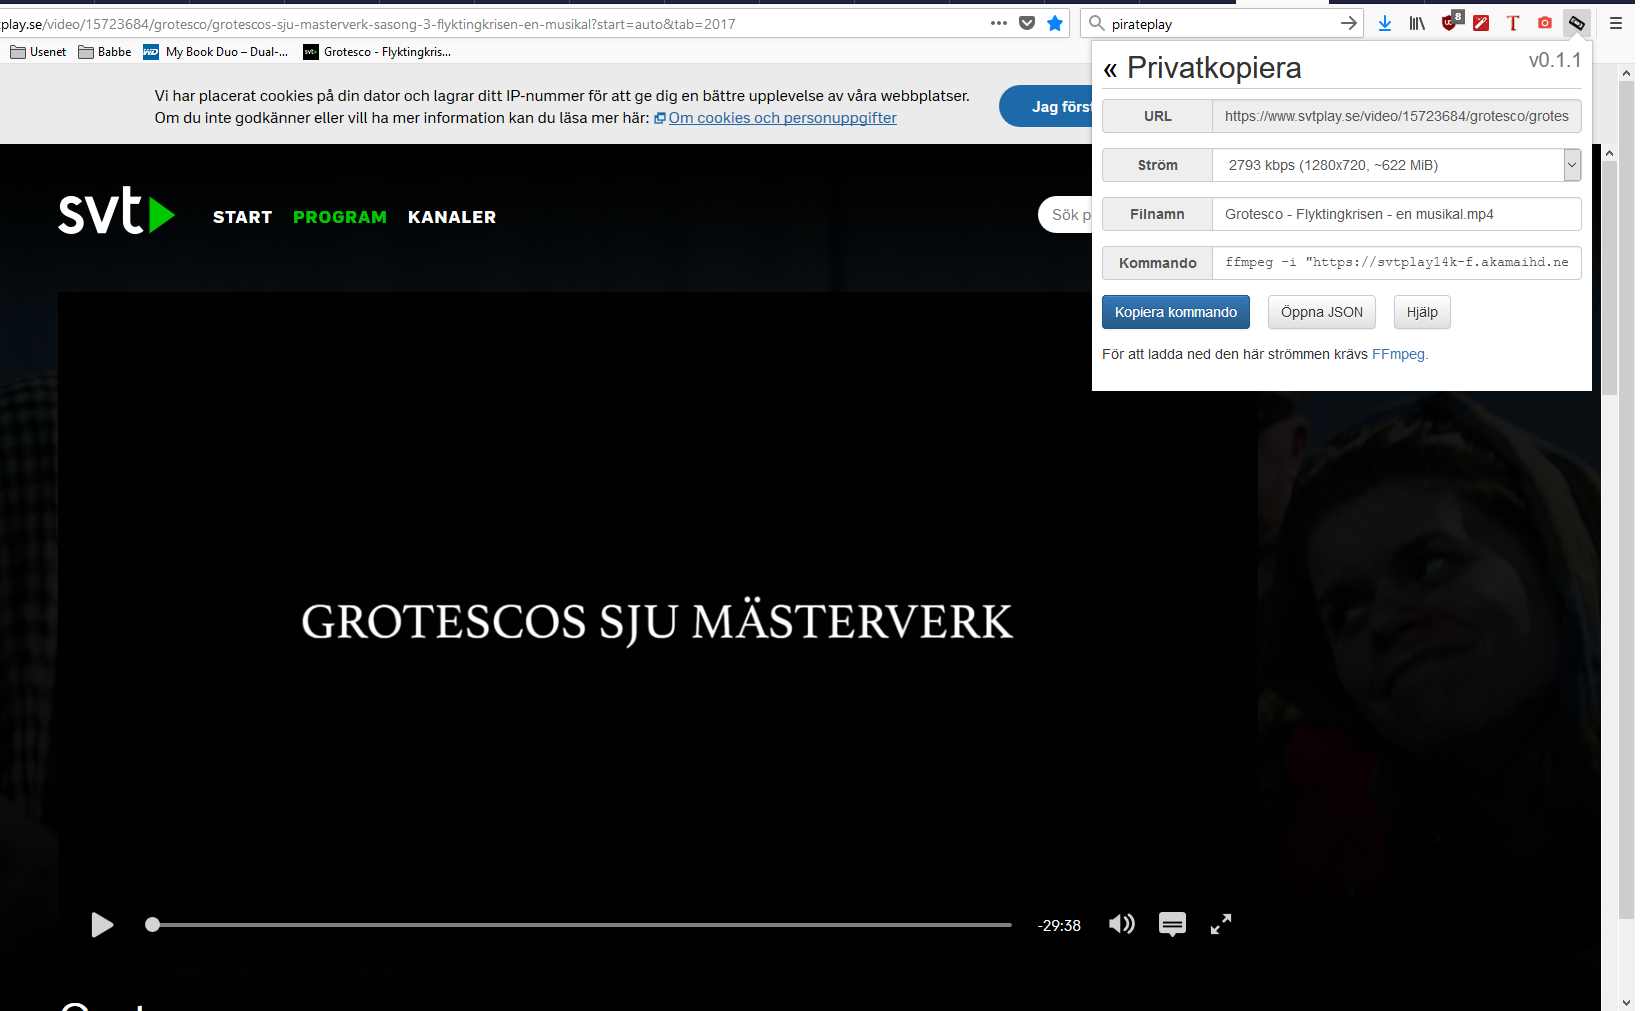Viewport: 1641px width, 1011px height.
Task: Click the Privatkopiera URL field
Action: (x=1397, y=116)
